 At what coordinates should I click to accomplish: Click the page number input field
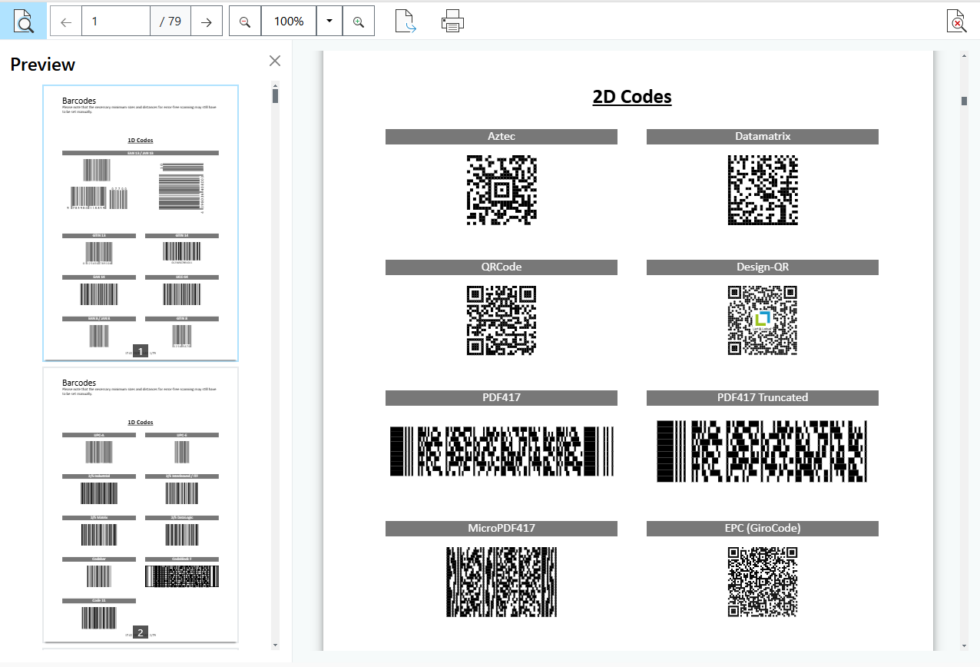click(x=116, y=21)
